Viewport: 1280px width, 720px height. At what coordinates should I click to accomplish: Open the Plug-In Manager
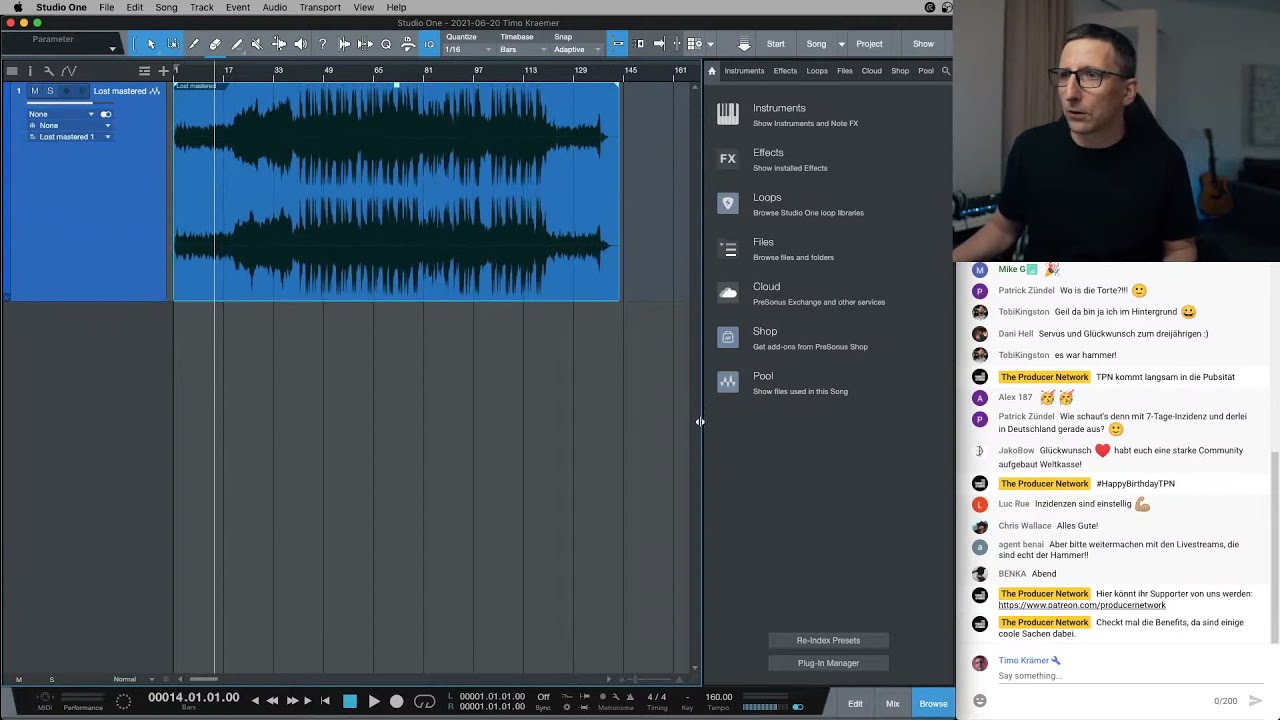(828, 663)
